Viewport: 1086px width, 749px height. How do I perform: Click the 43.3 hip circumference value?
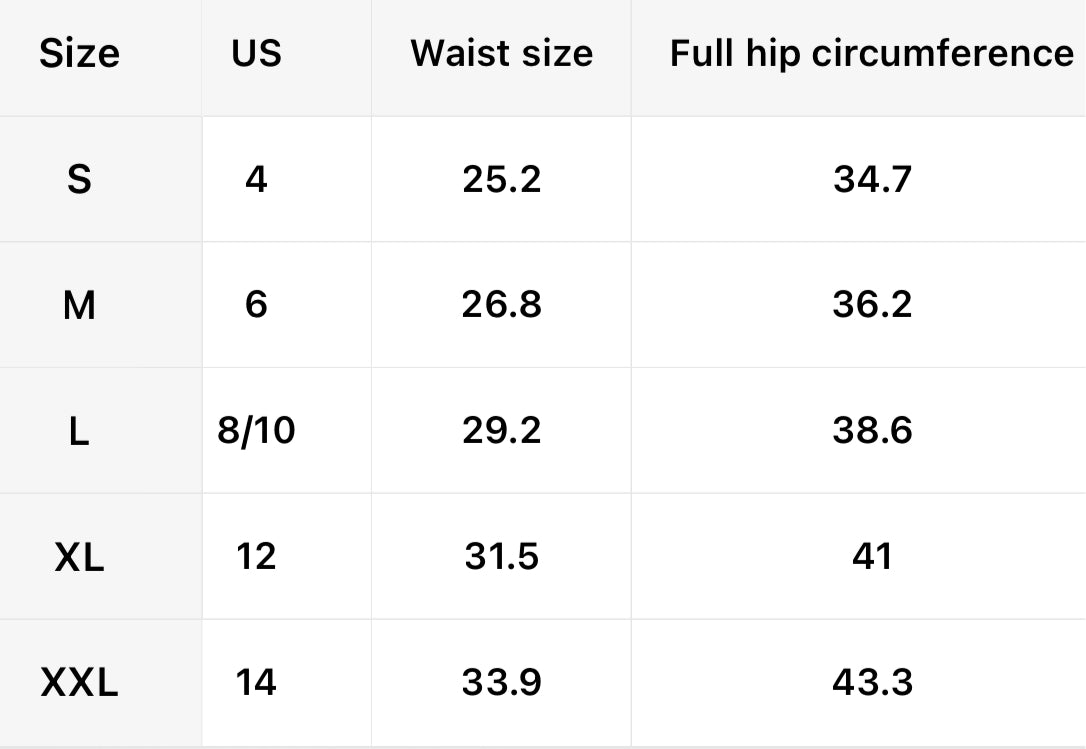(871, 683)
